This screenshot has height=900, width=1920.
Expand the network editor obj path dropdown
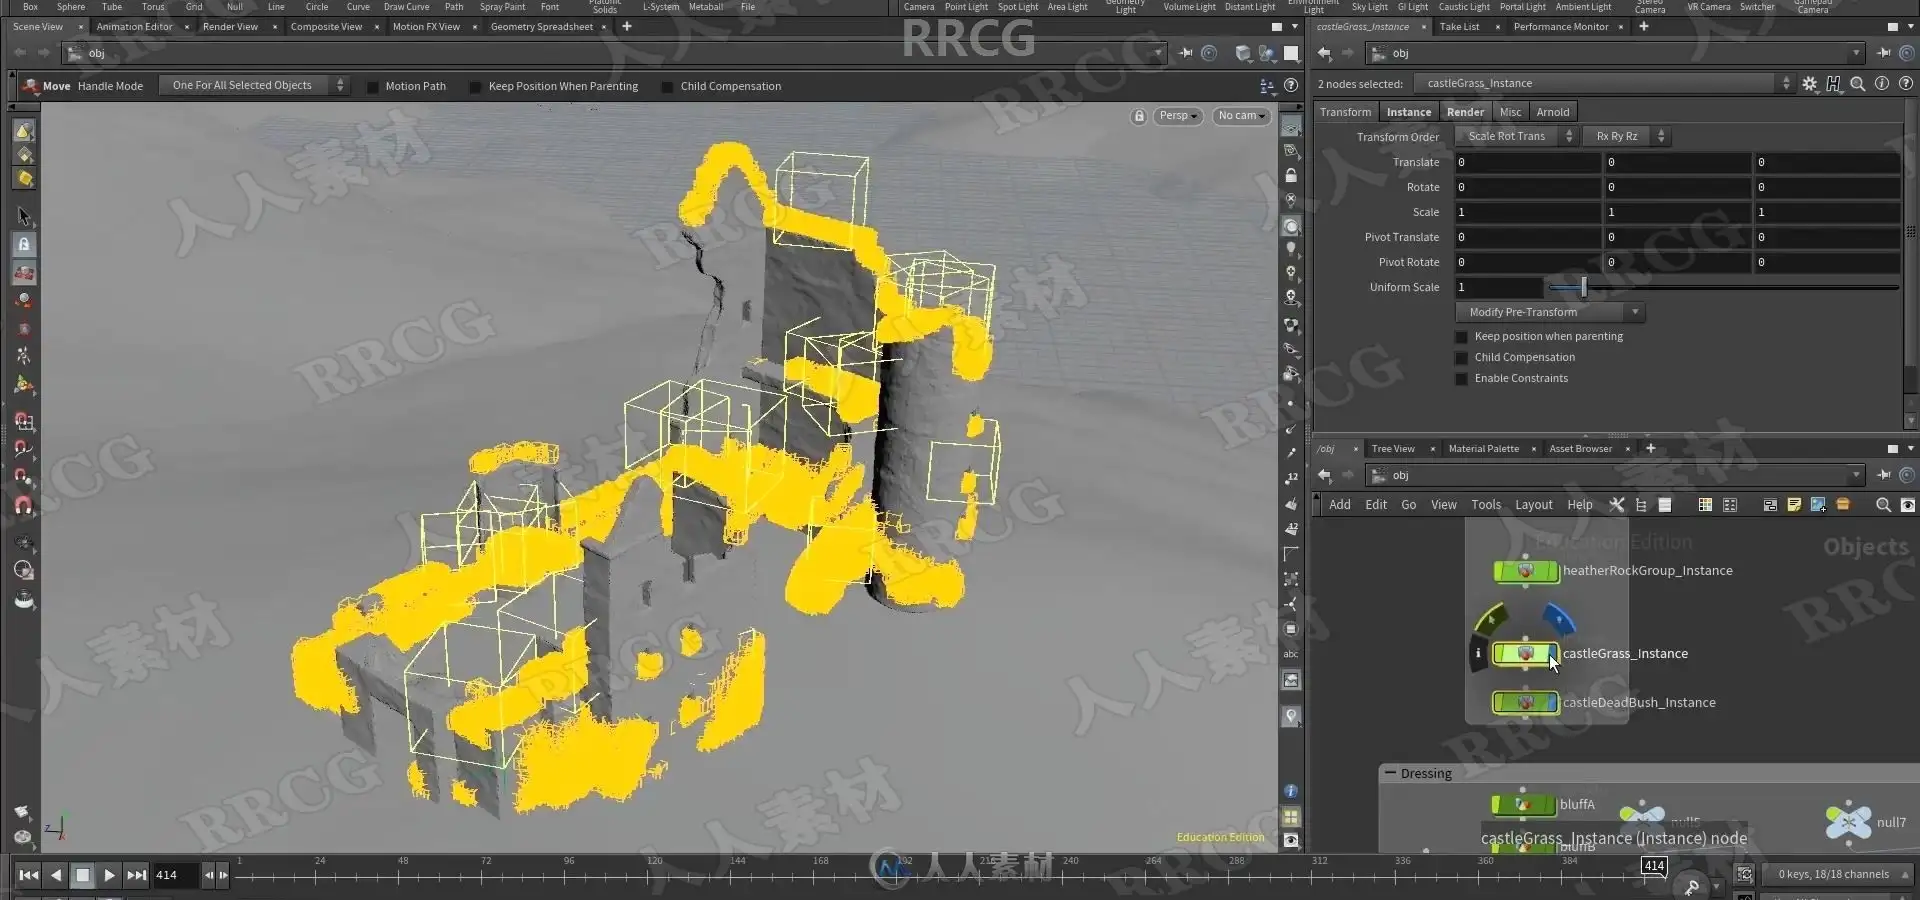pos(1856,475)
